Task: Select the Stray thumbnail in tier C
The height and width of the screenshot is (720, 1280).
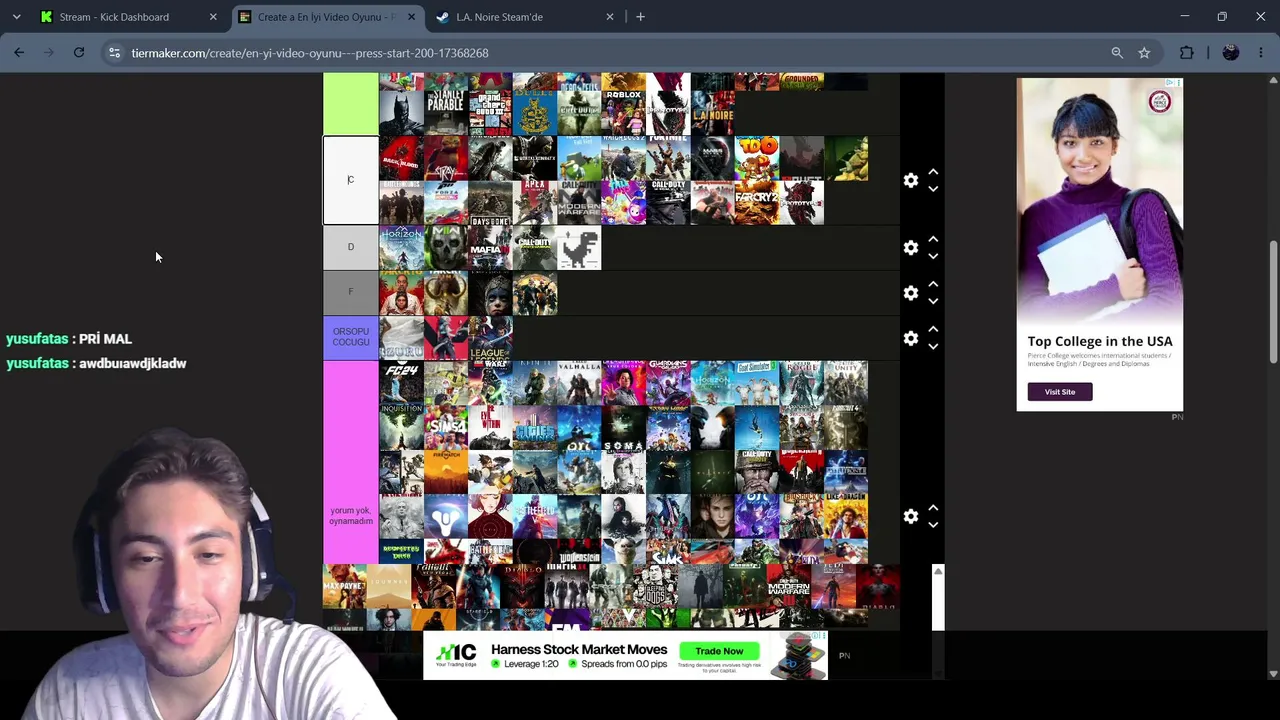Action: pos(445,158)
